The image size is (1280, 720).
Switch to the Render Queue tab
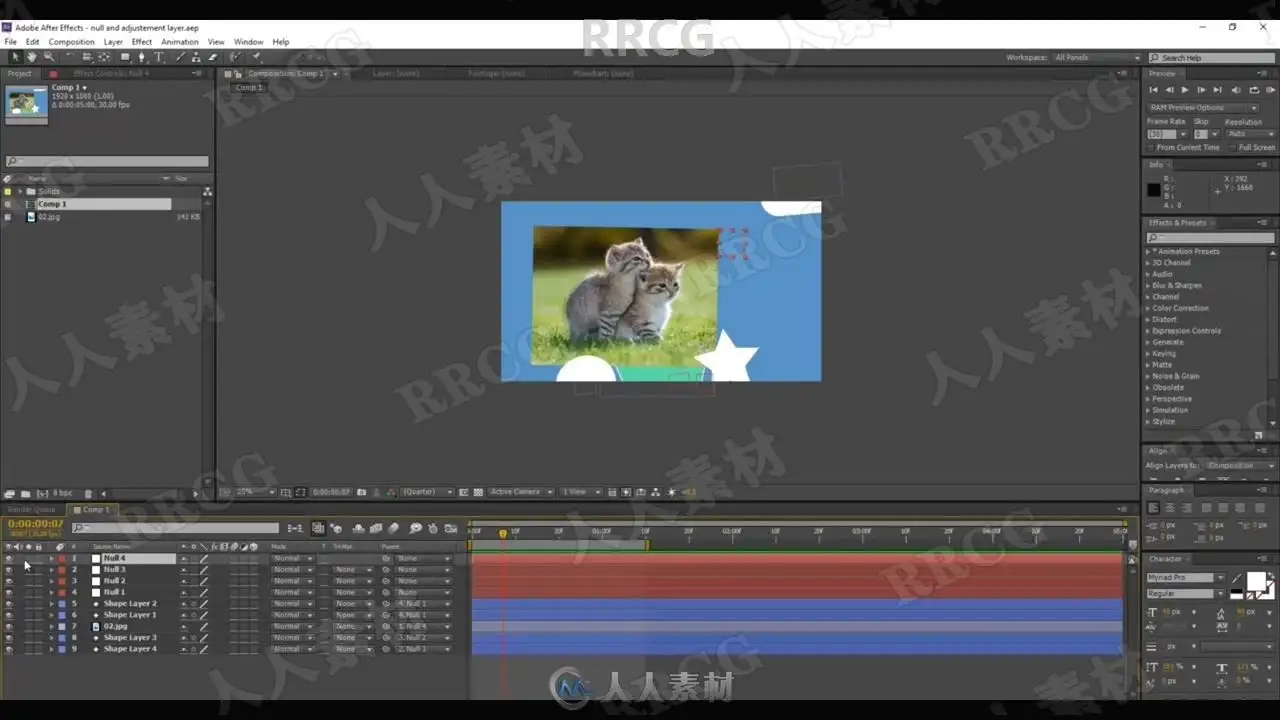(x=32, y=510)
